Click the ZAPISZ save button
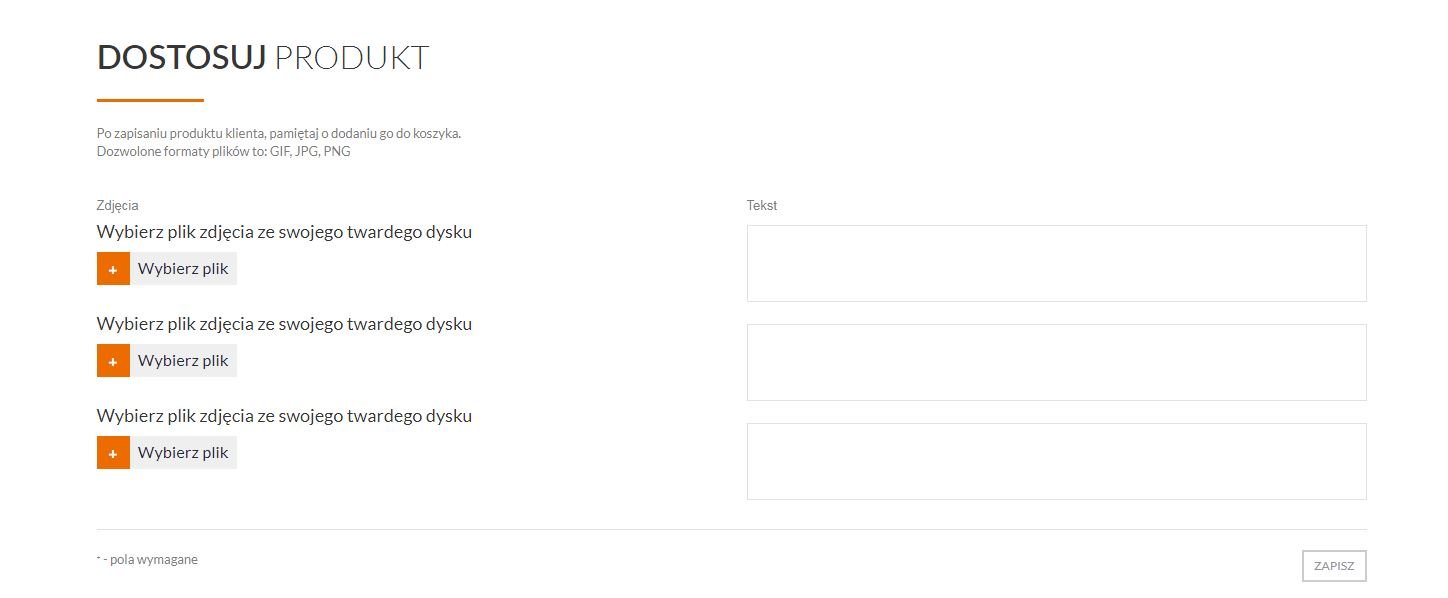Image resolution: width=1448 pixels, height=598 pixels. click(x=1334, y=566)
